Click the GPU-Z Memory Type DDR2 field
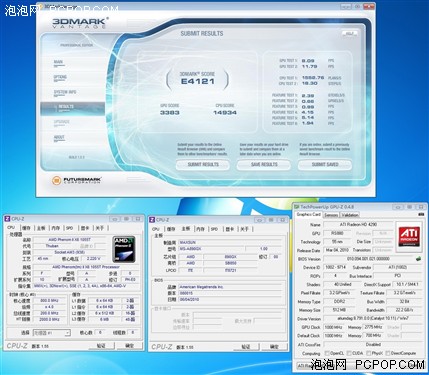Viewport: 429px width, 375px height. click(339, 301)
